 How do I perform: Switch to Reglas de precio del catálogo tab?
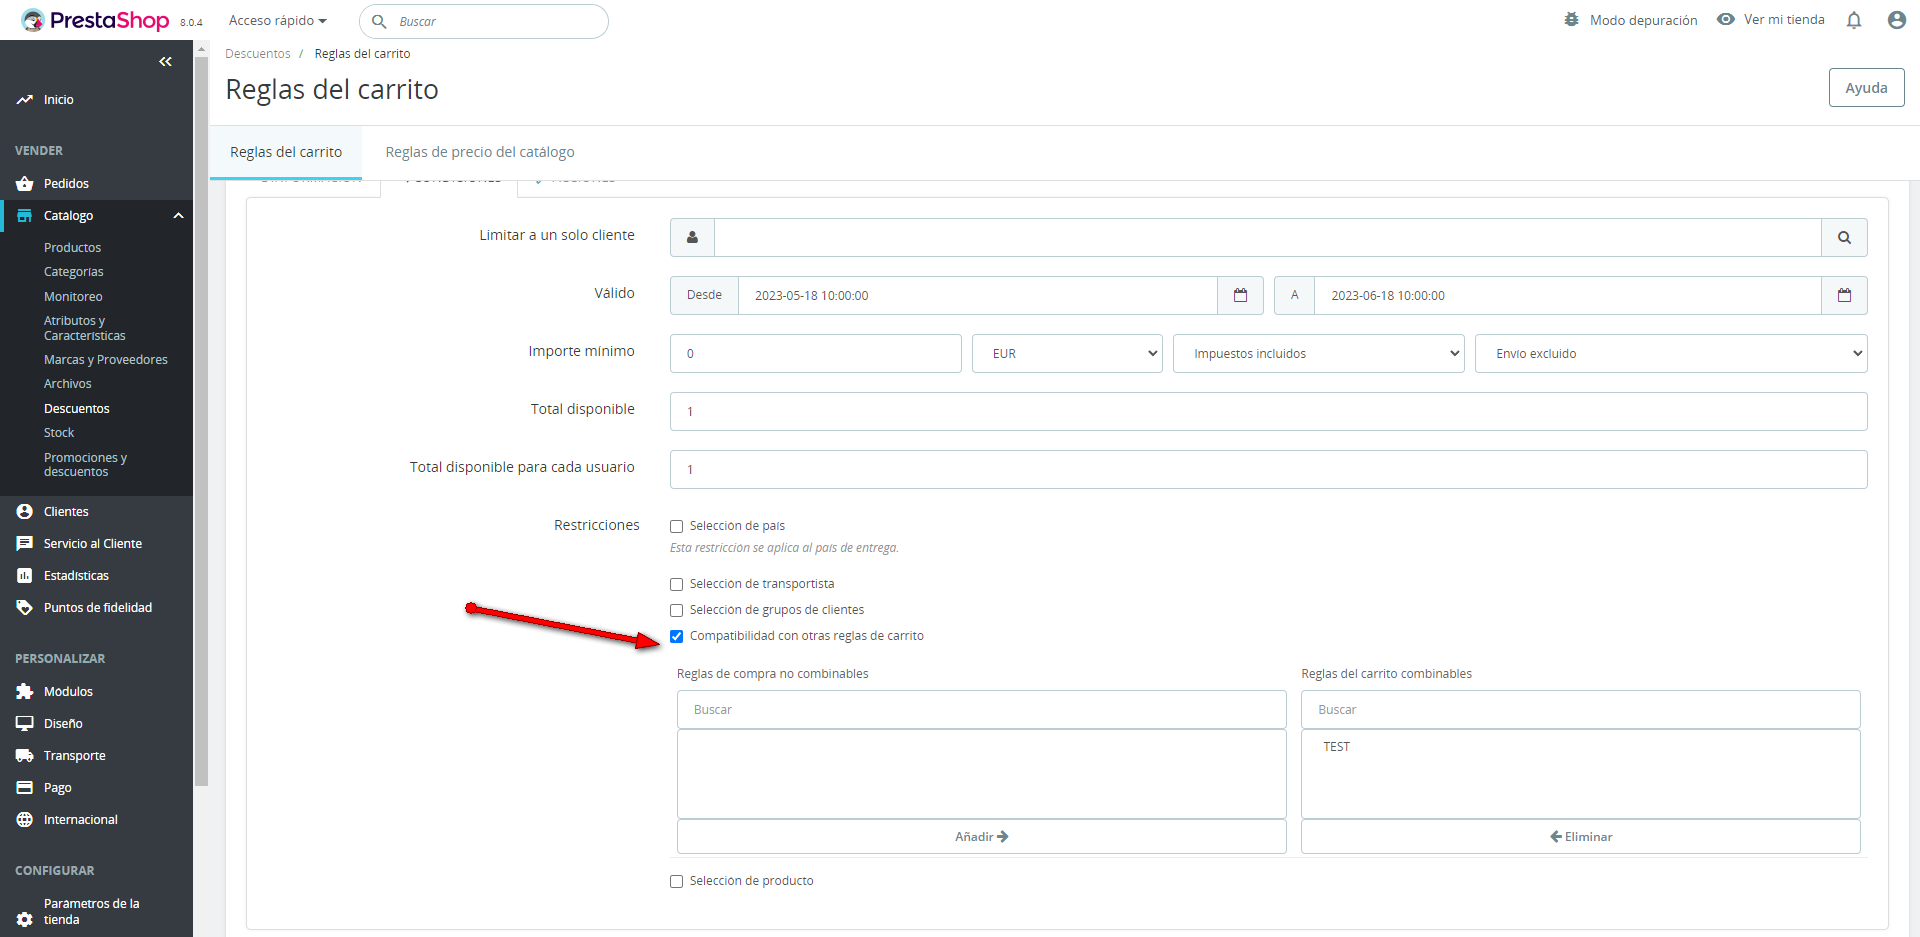click(x=480, y=152)
